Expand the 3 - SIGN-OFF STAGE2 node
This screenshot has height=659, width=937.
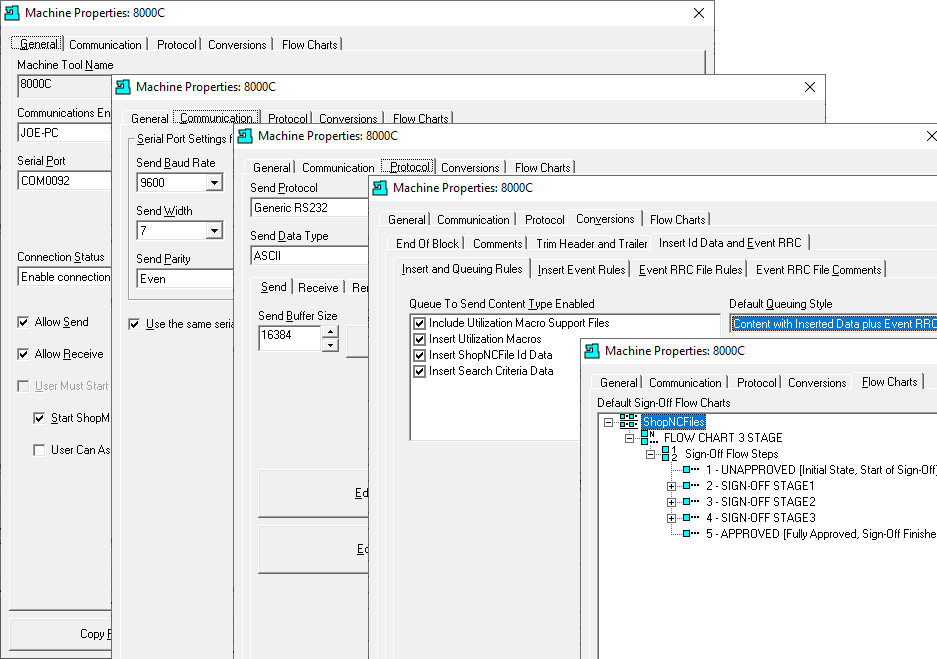tap(671, 502)
